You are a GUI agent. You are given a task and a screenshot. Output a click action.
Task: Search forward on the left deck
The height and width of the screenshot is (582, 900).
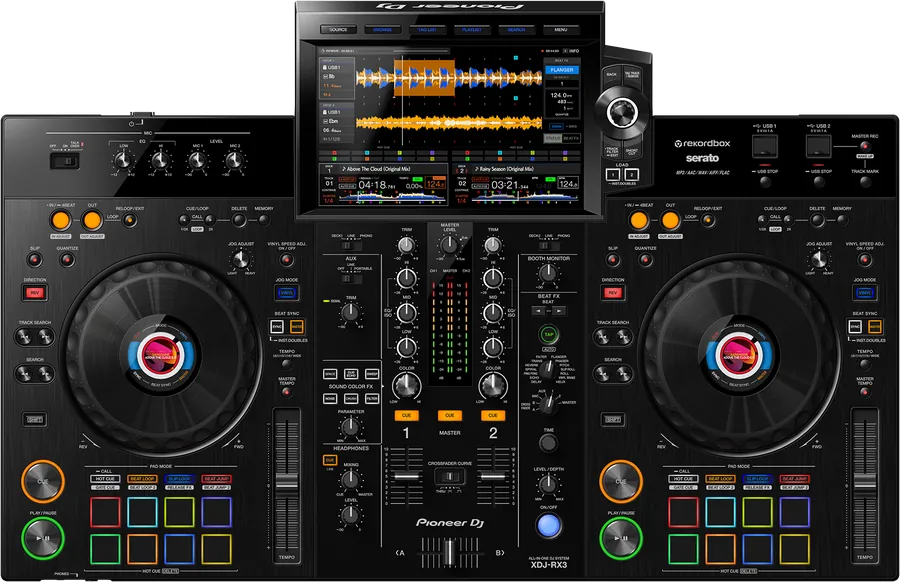(x=45, y=374)
